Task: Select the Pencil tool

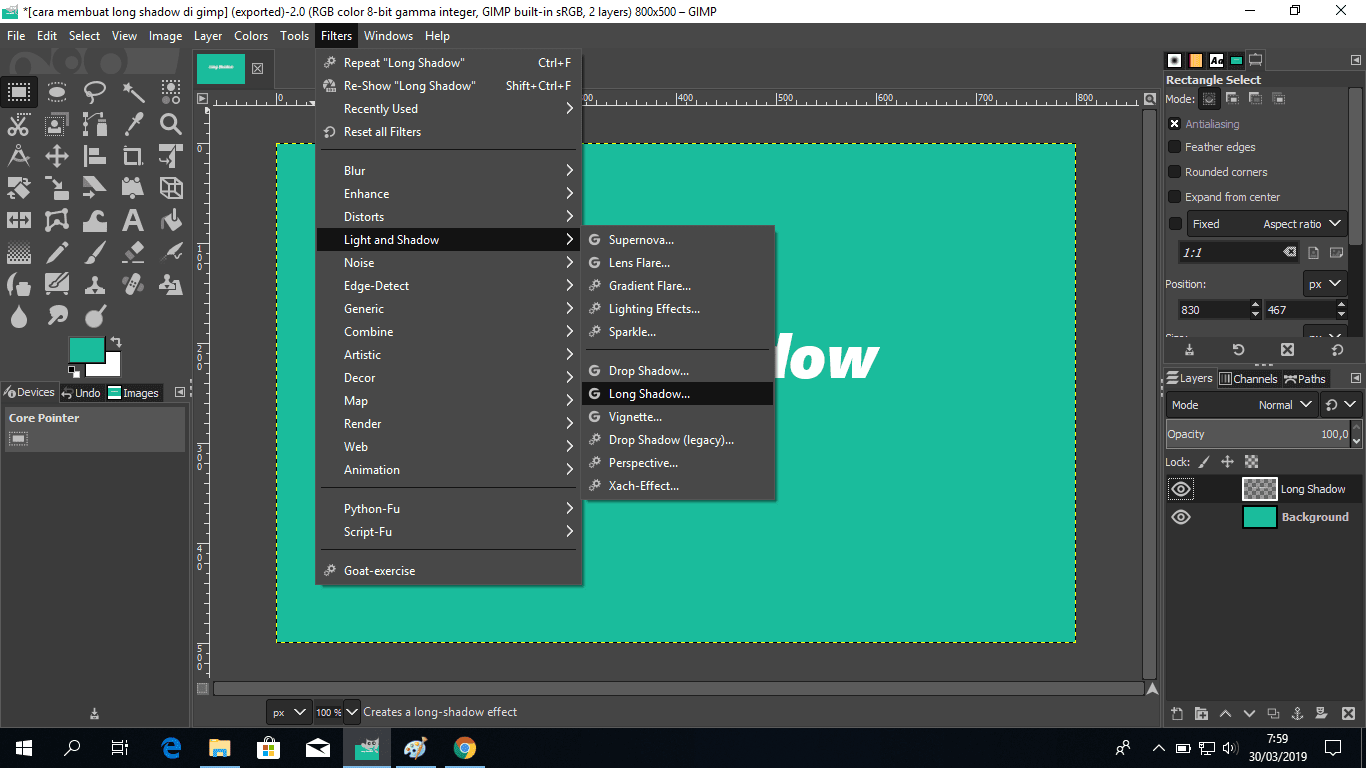Action: [57, 251]
